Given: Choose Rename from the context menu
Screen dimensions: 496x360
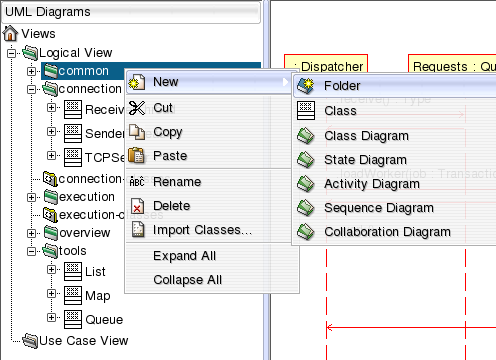Looking at the screenshot, I should pyautogui.click(x=209, y=182).
